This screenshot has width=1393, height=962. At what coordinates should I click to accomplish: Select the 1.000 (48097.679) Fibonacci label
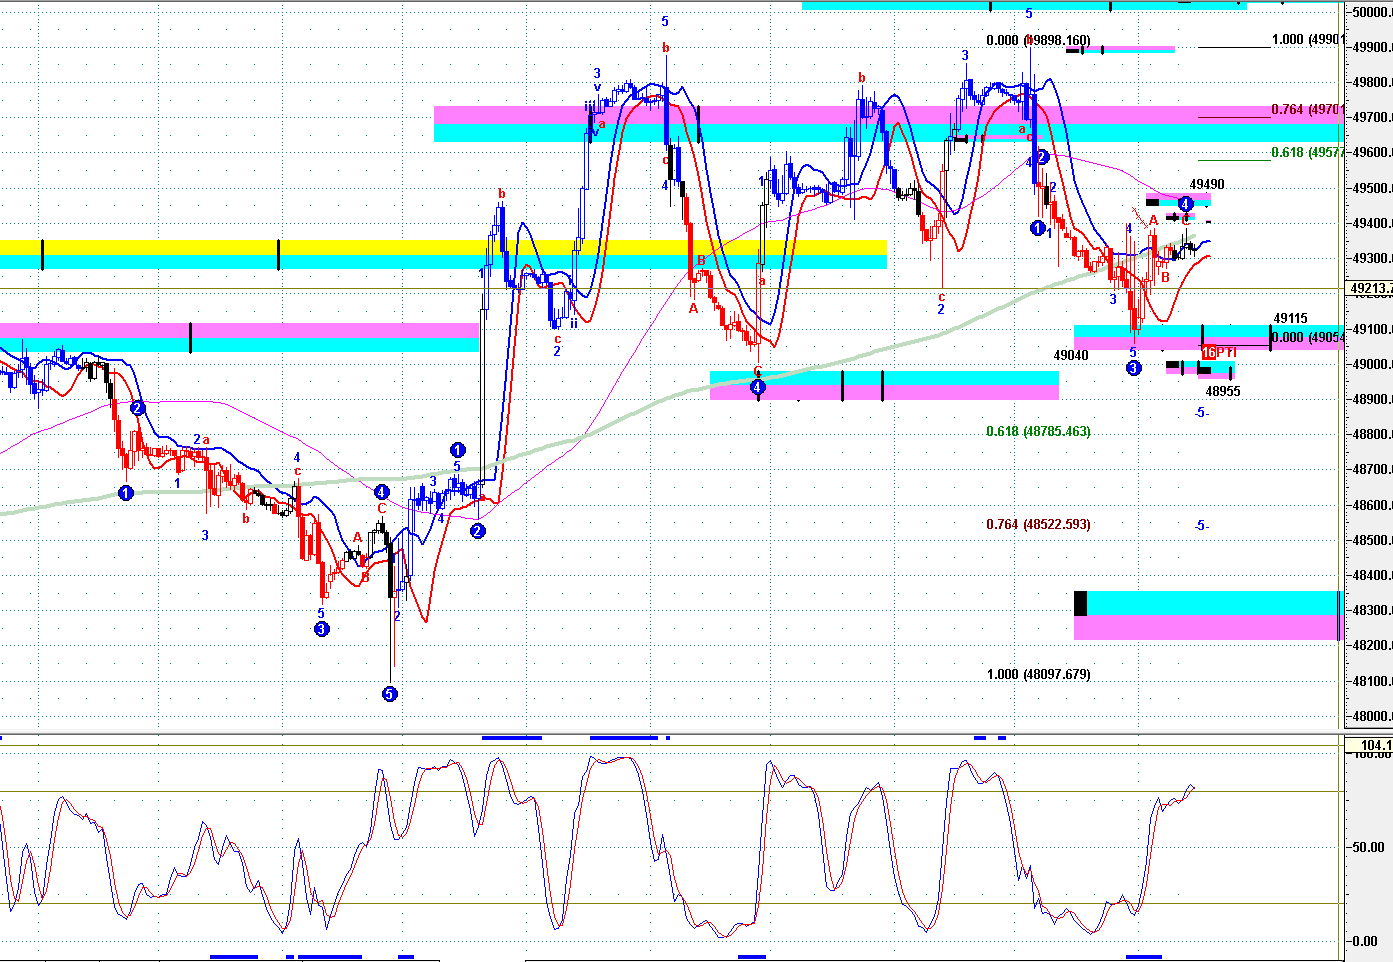(x=1038, y=674)
